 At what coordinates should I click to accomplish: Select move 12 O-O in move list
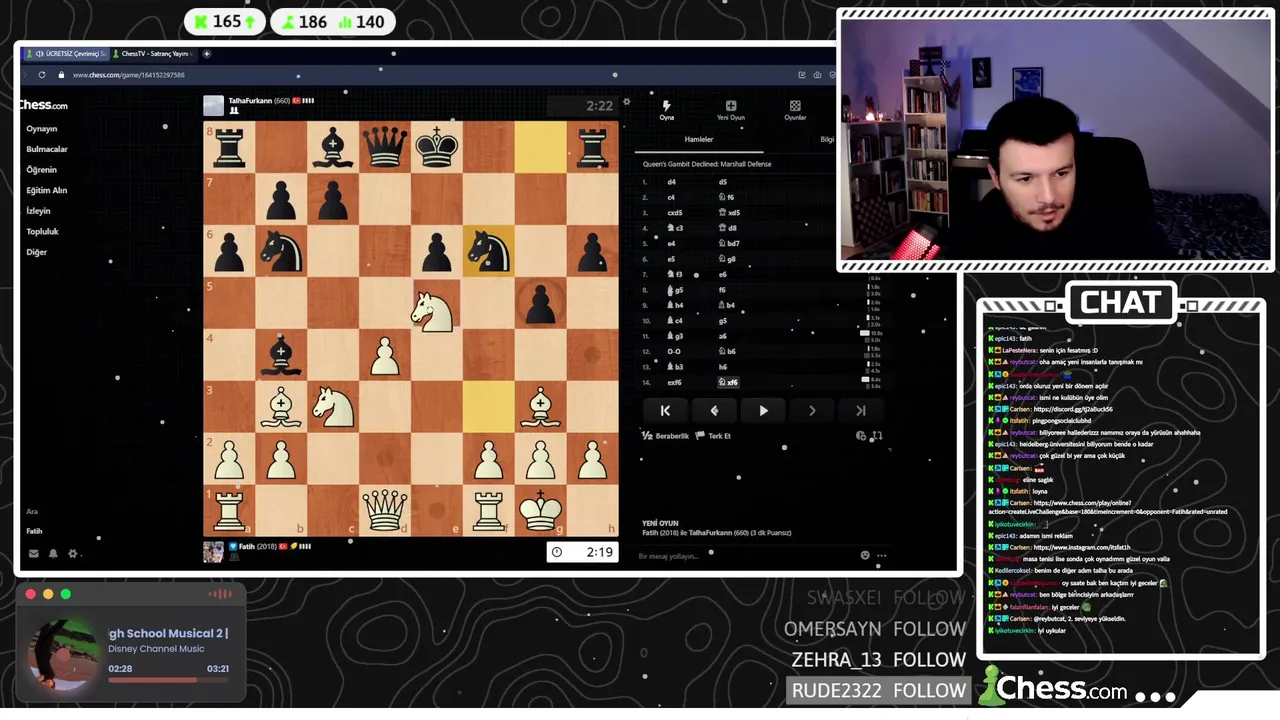(x=674, y=351)
